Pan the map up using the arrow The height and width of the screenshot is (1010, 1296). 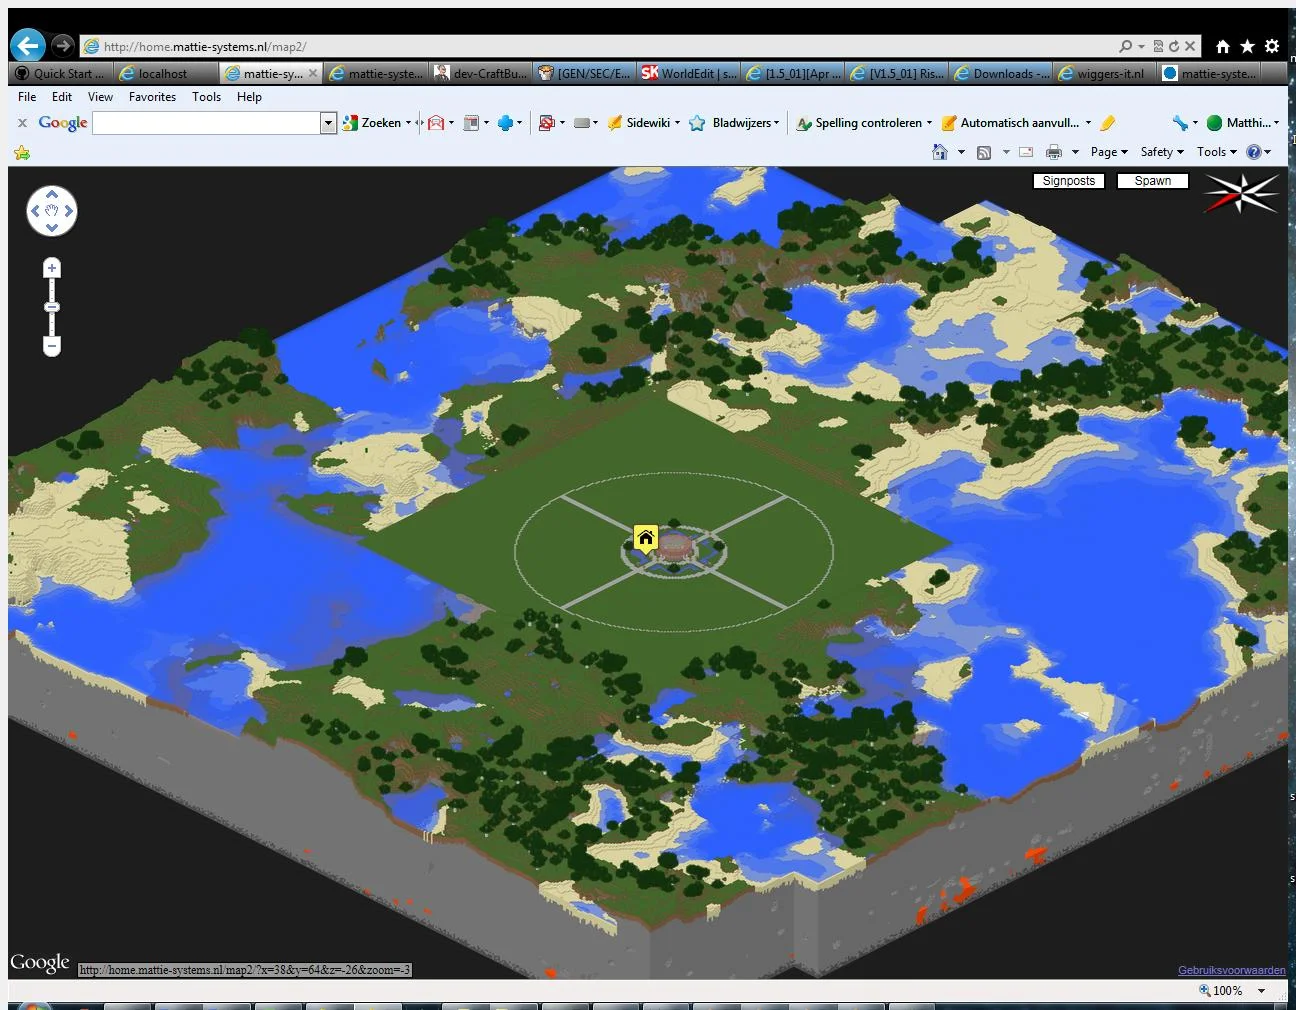click(x=52, y=194)
